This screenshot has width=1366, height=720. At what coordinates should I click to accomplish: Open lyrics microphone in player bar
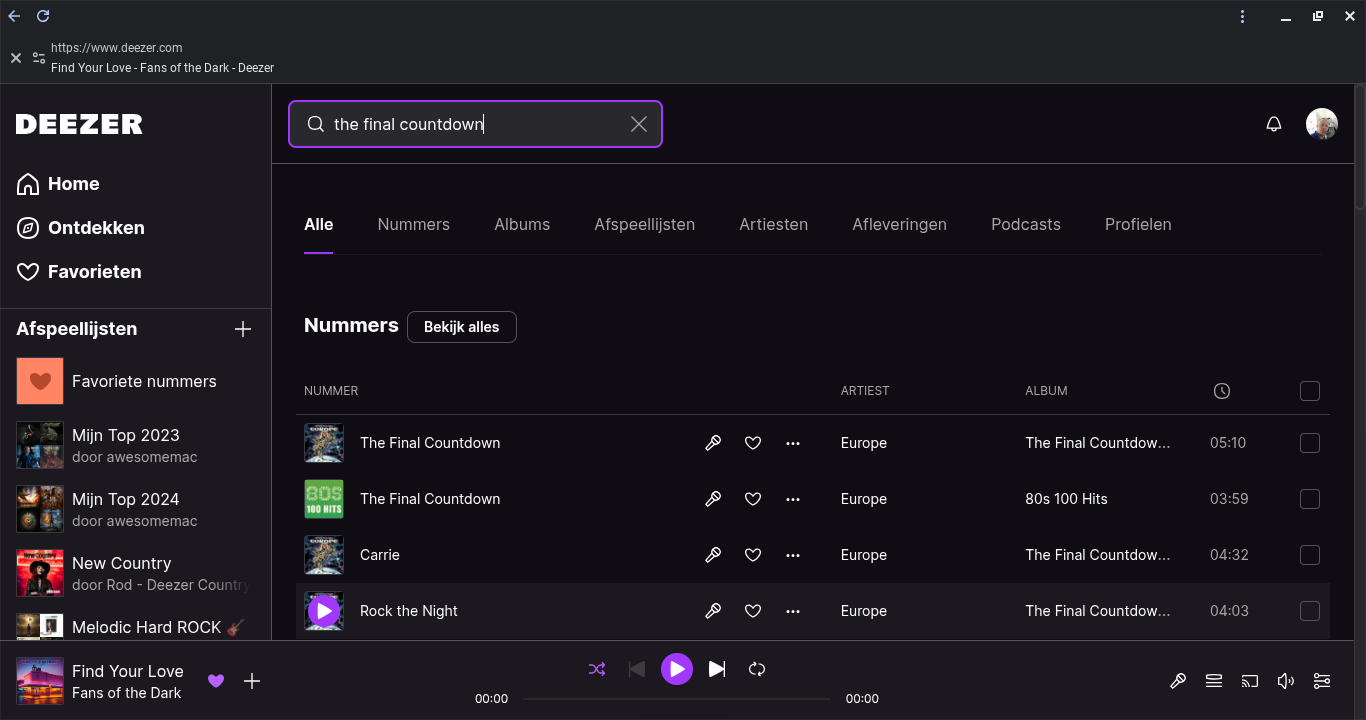(1178, 681)
